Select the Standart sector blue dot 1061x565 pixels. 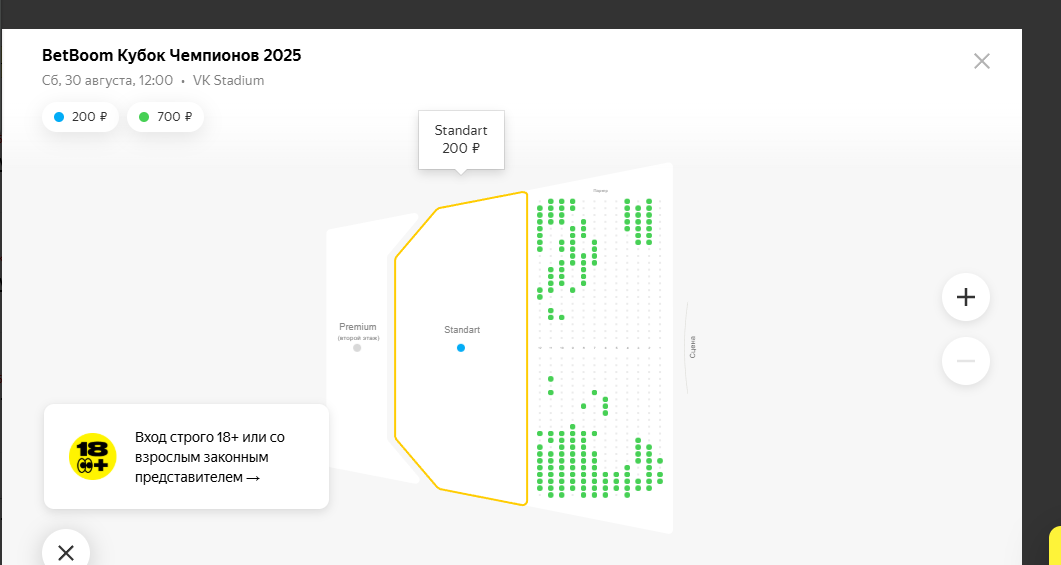click(461, 348)
